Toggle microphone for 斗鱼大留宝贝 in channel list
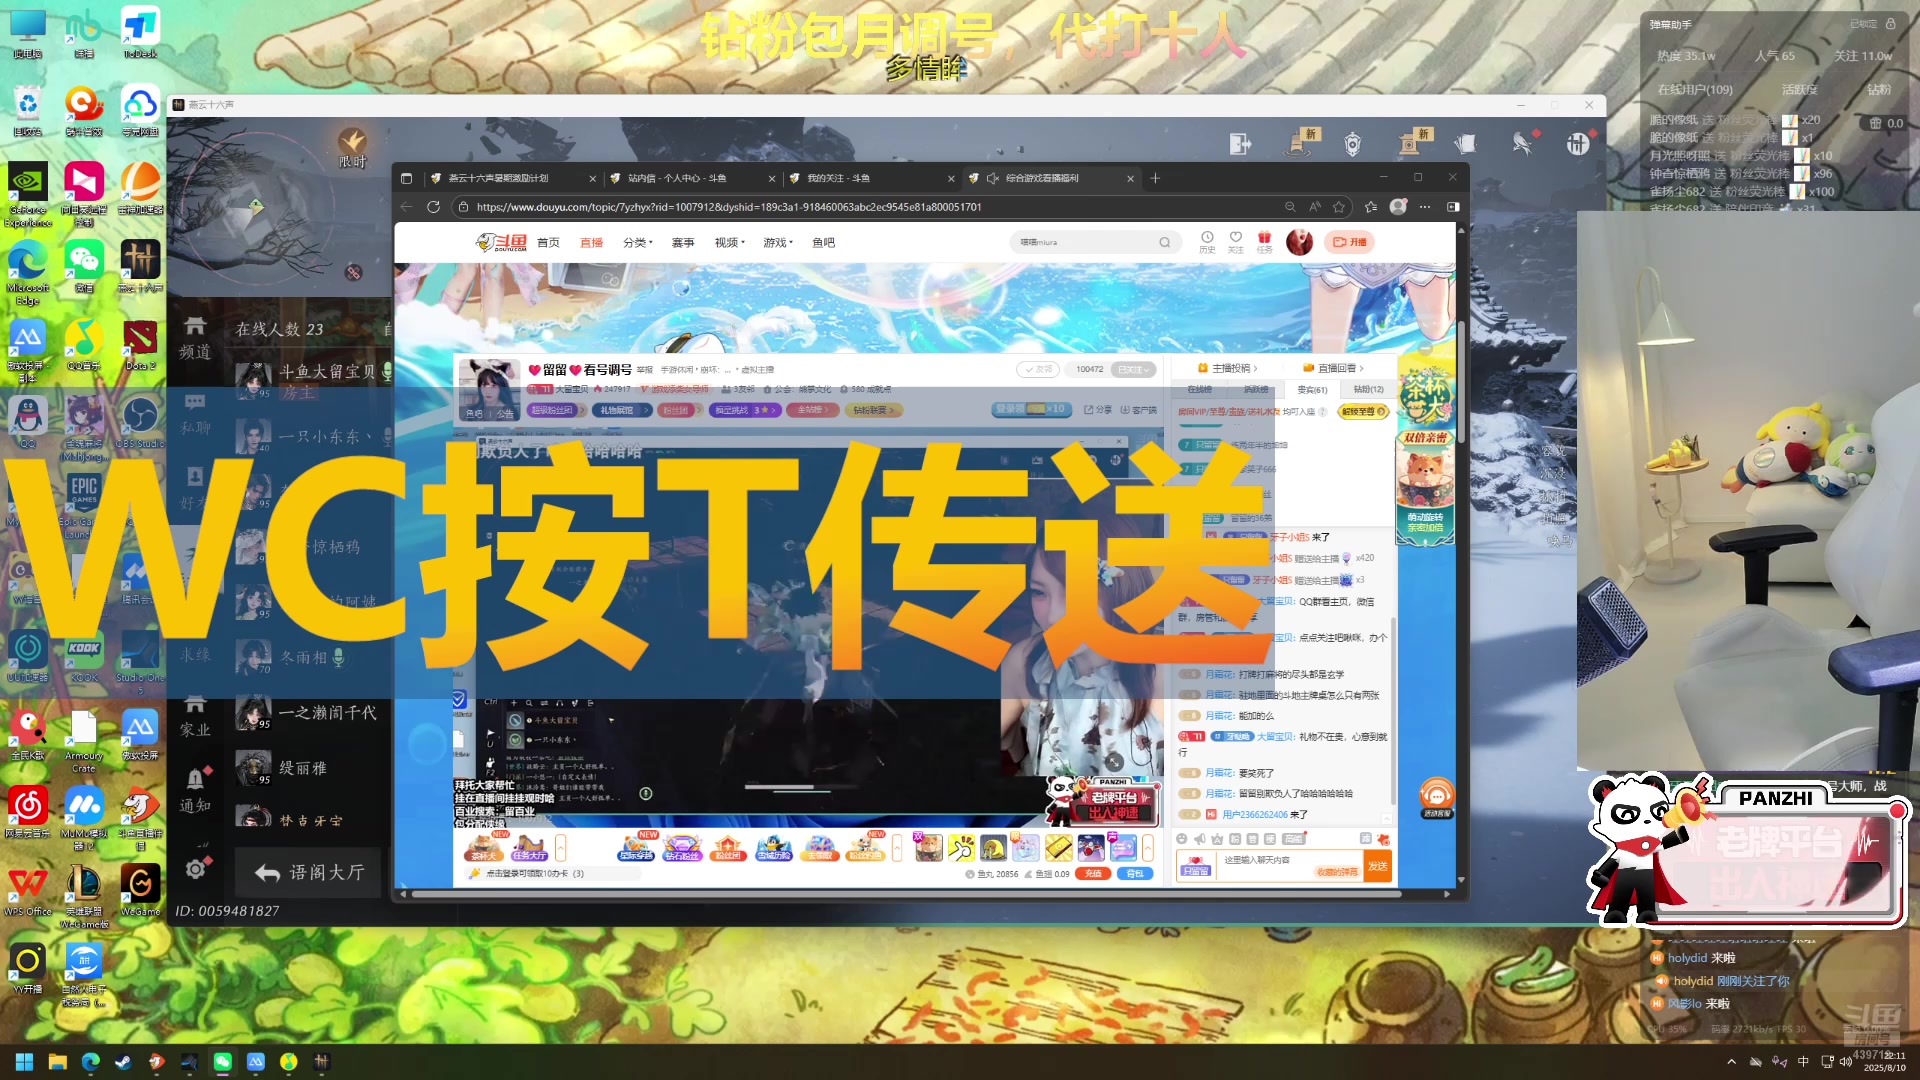This screenshot has width=1920, height=1080. click(387, 371)
